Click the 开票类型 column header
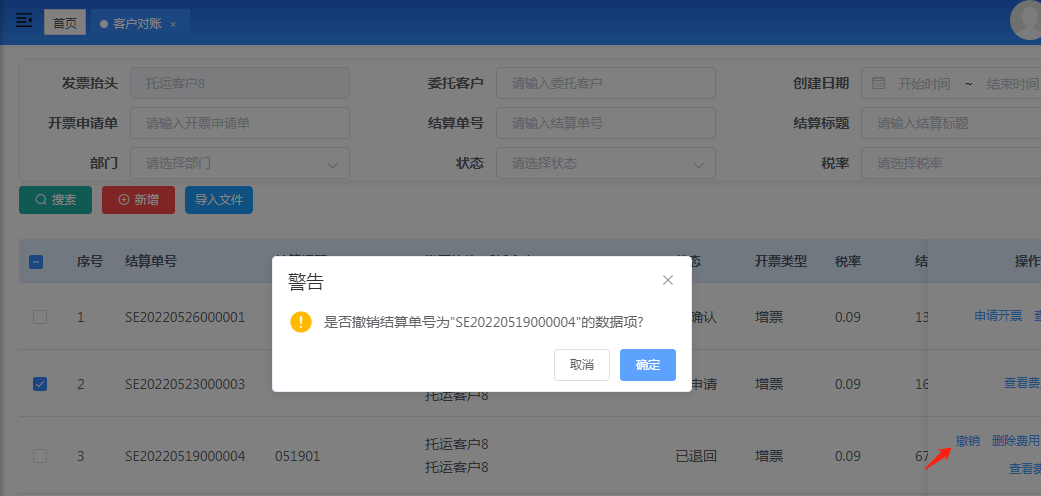Image resolution: width=1041 pixels, height=496 pixels. pos(781,261)
